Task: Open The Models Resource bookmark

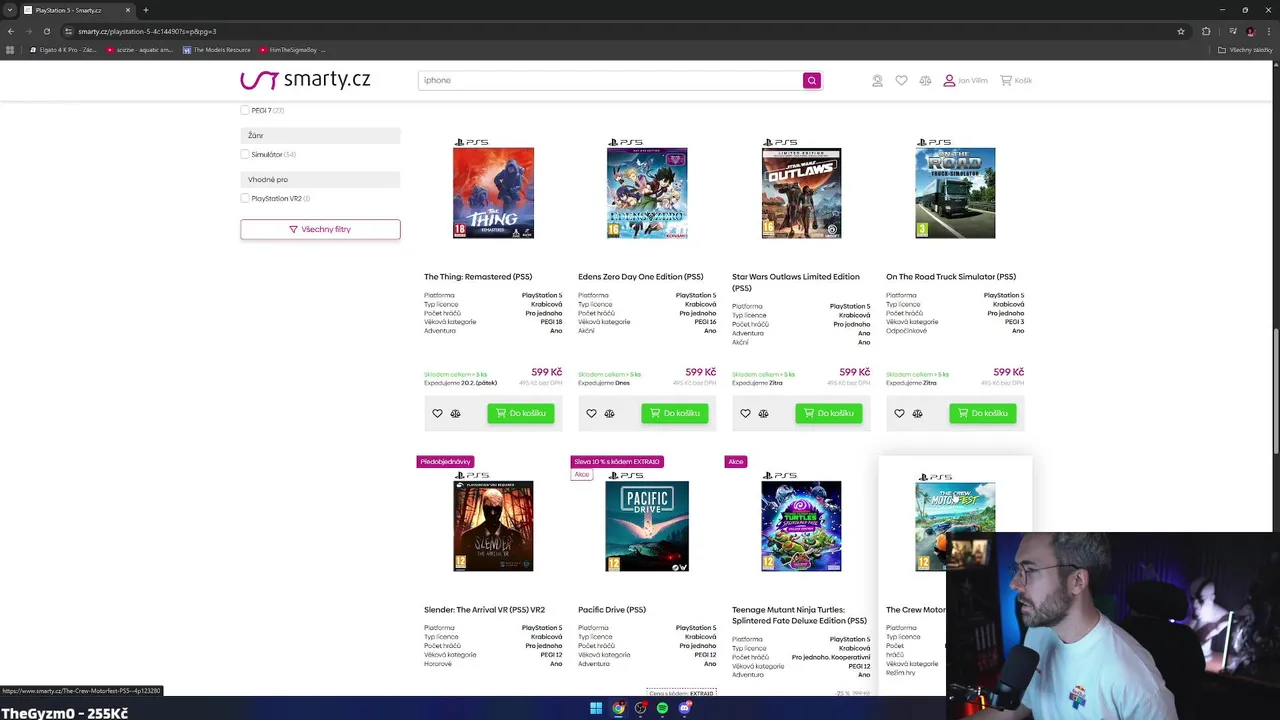Action: pos(217,49)
